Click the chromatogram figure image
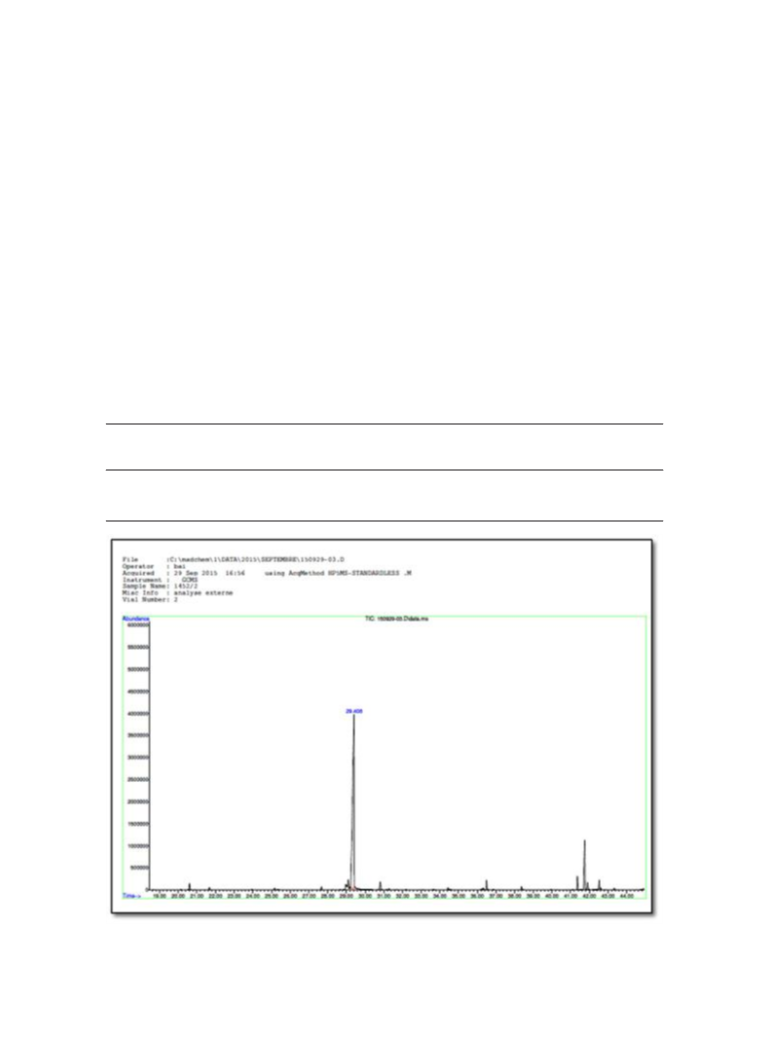 pos(382,726)
